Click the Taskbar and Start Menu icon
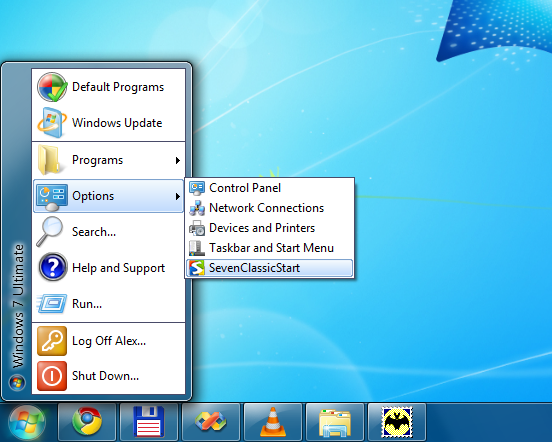The image size is (552, 442). pos(197,248)
